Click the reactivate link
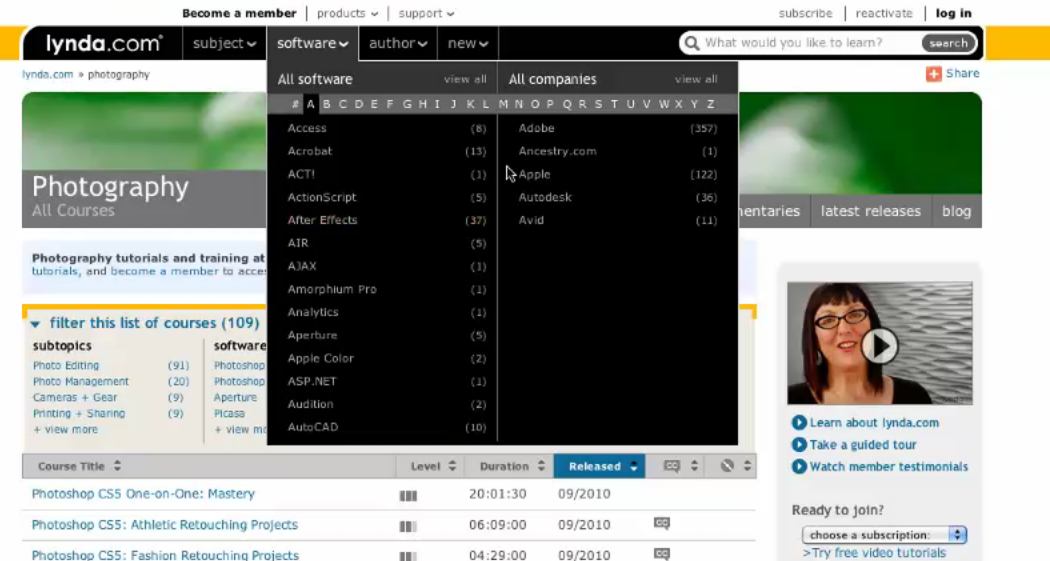Screen dimensions: 1050x561 click(x=884, y=13)
